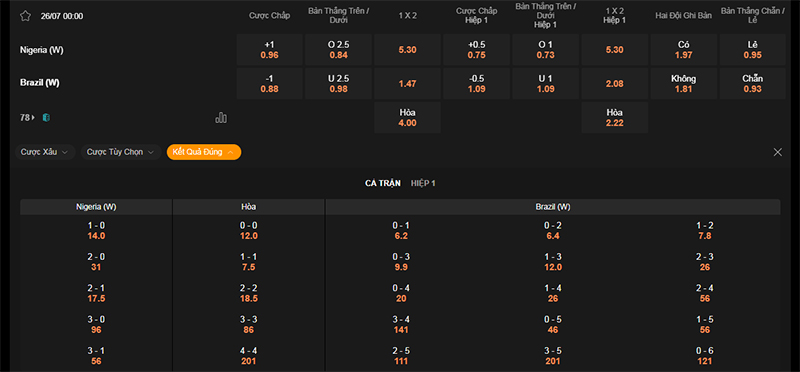Pick draw score 2 - 2 at 18.5

[x=248, y=293]
